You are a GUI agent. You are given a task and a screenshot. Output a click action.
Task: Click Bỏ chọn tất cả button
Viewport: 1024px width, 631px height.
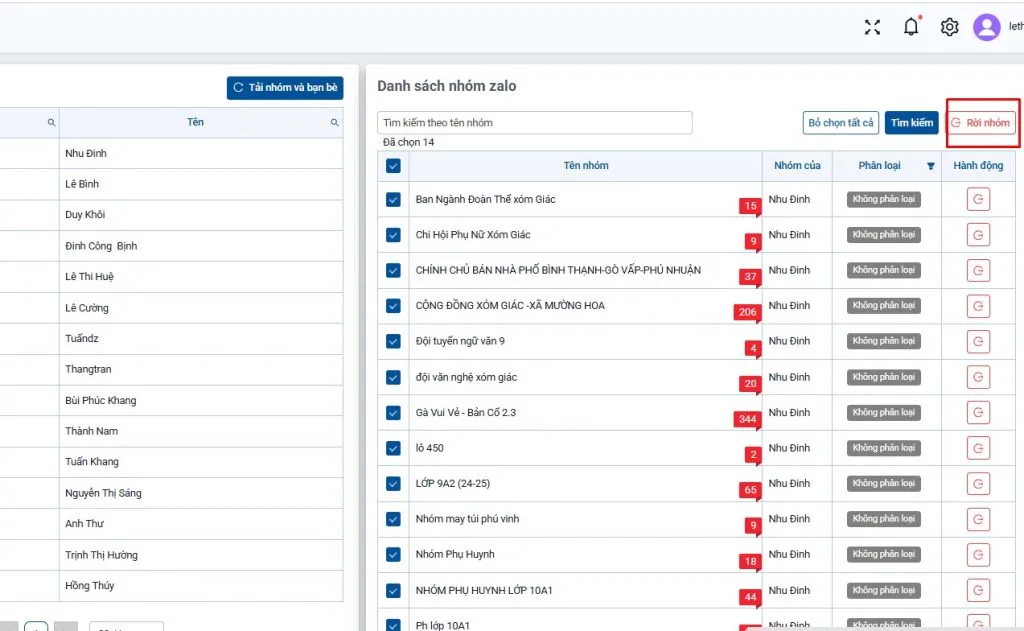(x=841, y=123)
